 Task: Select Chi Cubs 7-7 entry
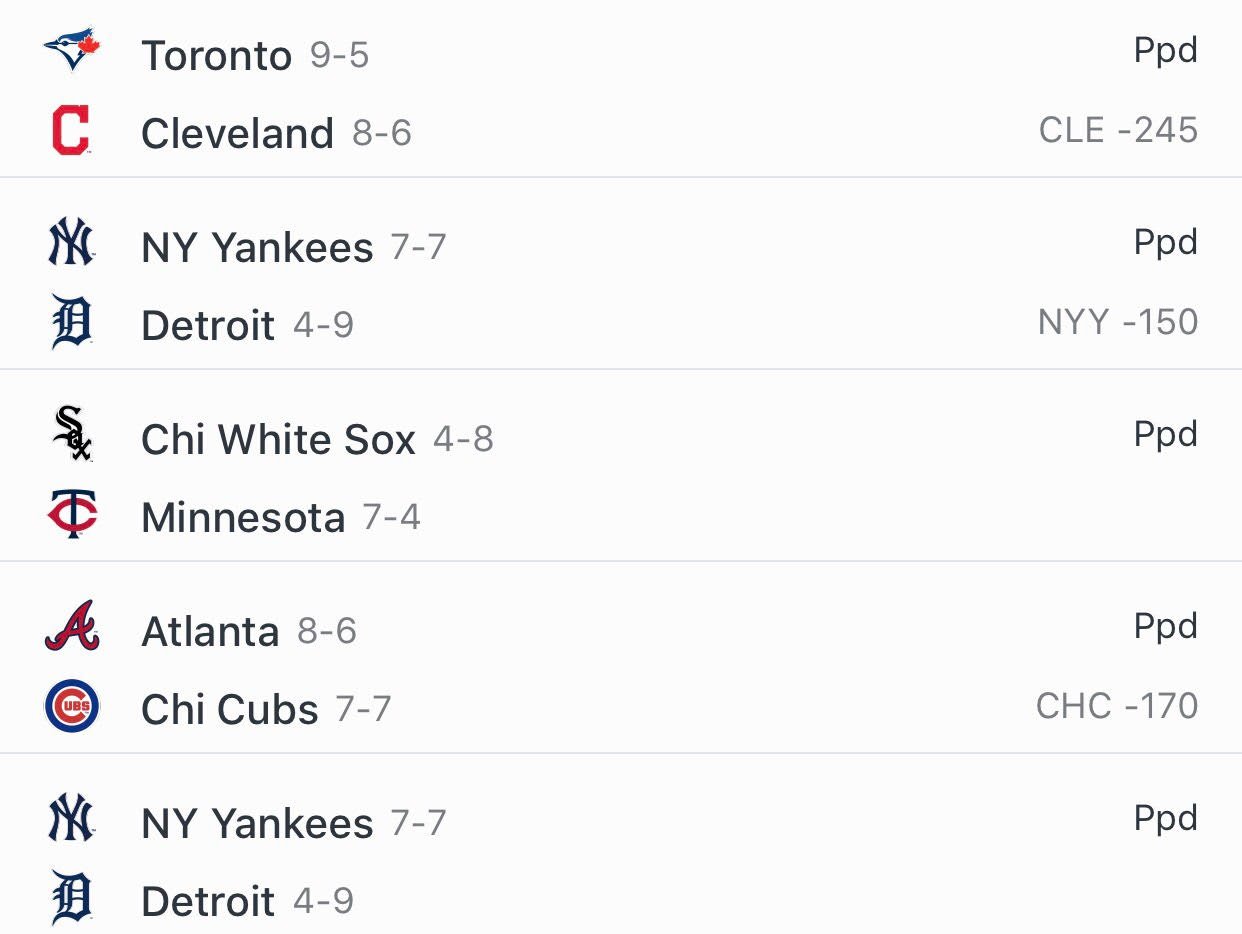click(x=266, y=709)
